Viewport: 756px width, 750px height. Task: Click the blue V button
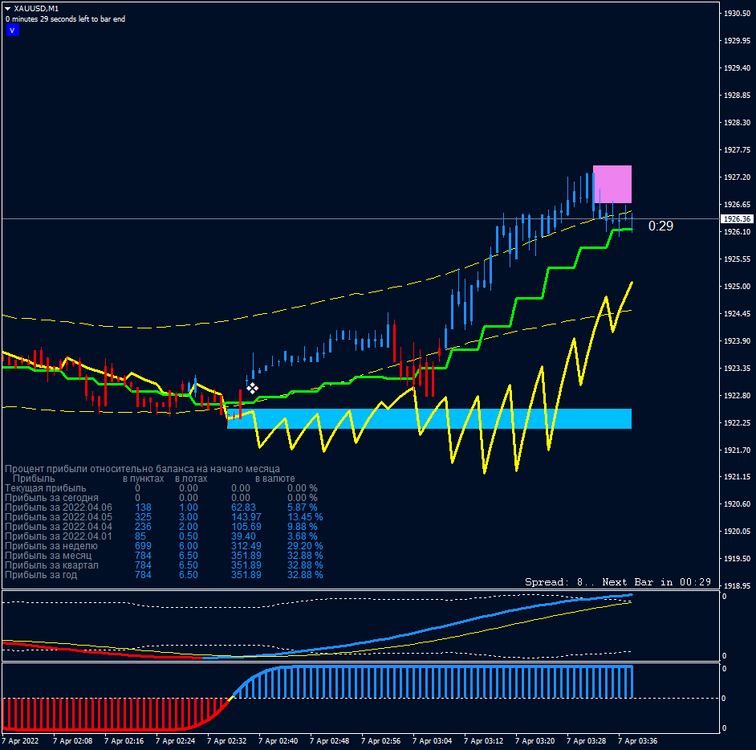click(13, 30)
